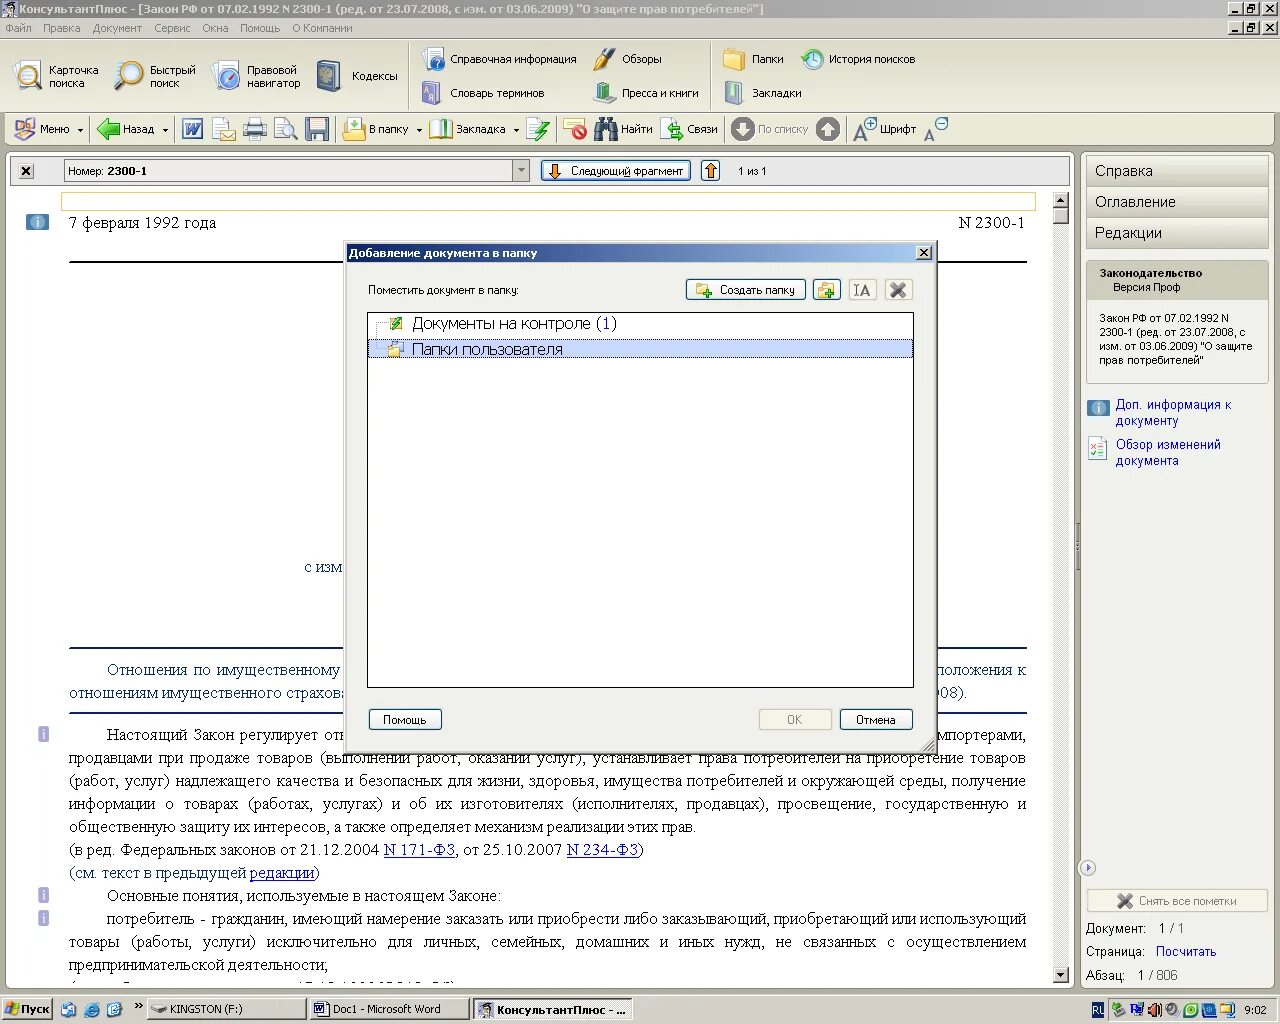Open Сервис menu

pos(172,28)
